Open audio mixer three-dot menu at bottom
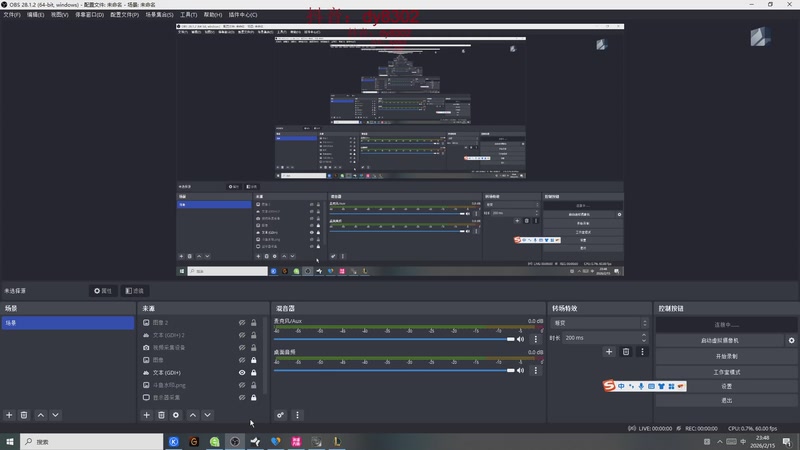800x450 pixels. coord(297,415)
